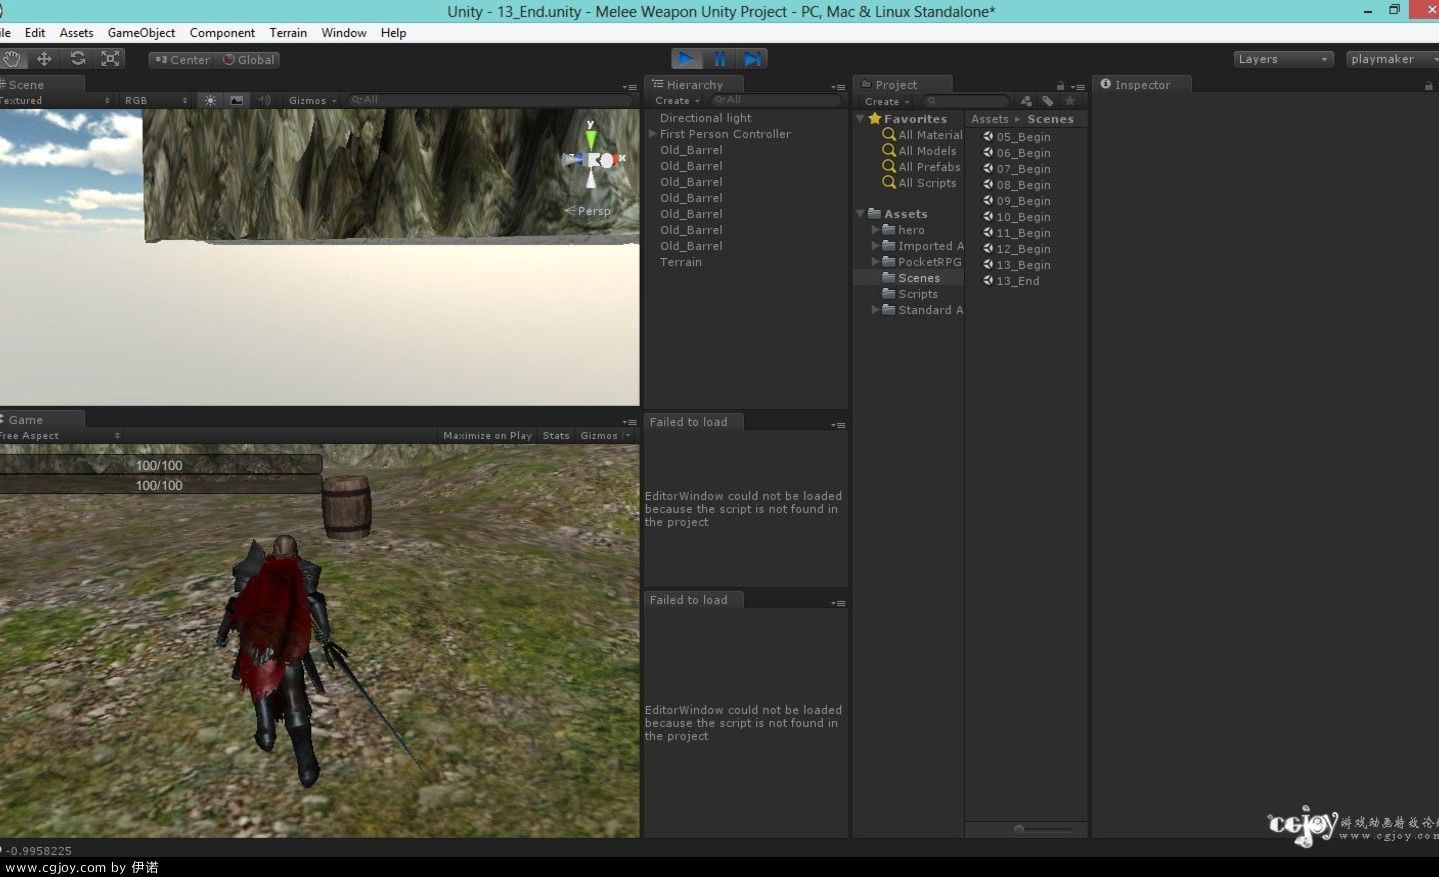Switch to the Scene tab

40,85
